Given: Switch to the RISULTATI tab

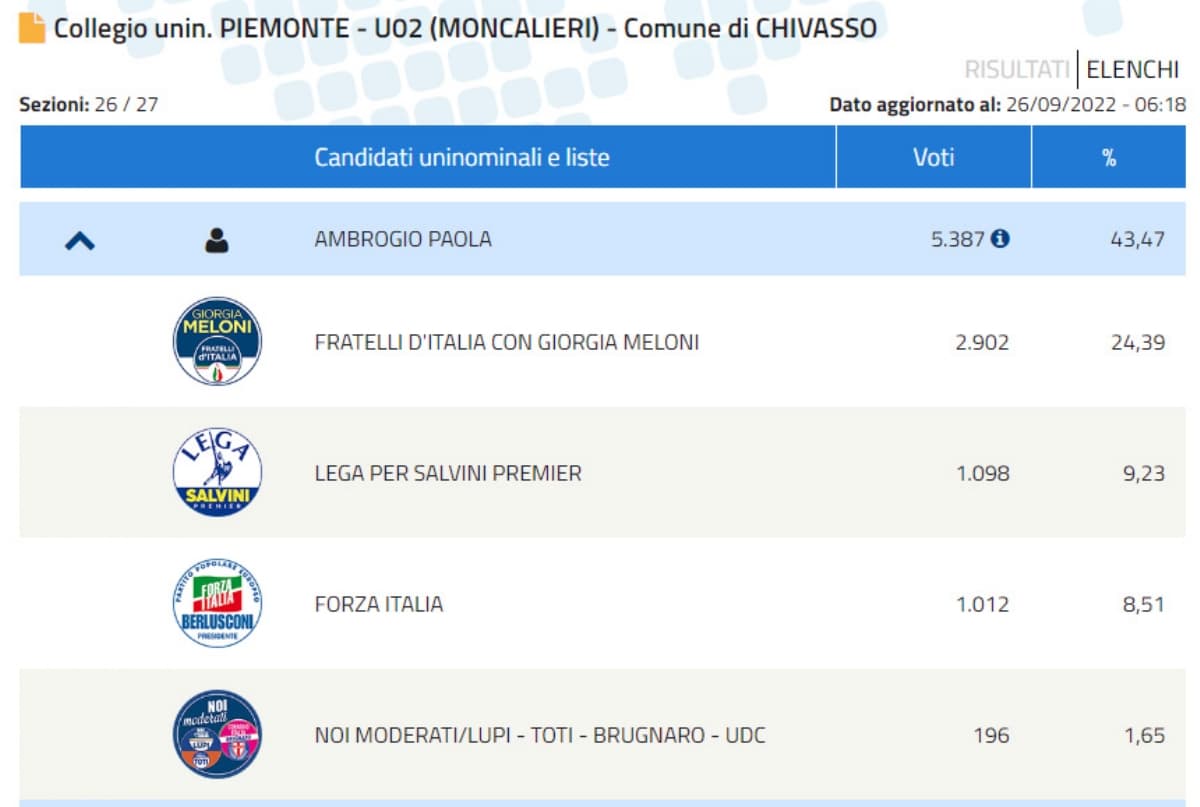Looking at the screenshot, I should [x=1016, y=70].
